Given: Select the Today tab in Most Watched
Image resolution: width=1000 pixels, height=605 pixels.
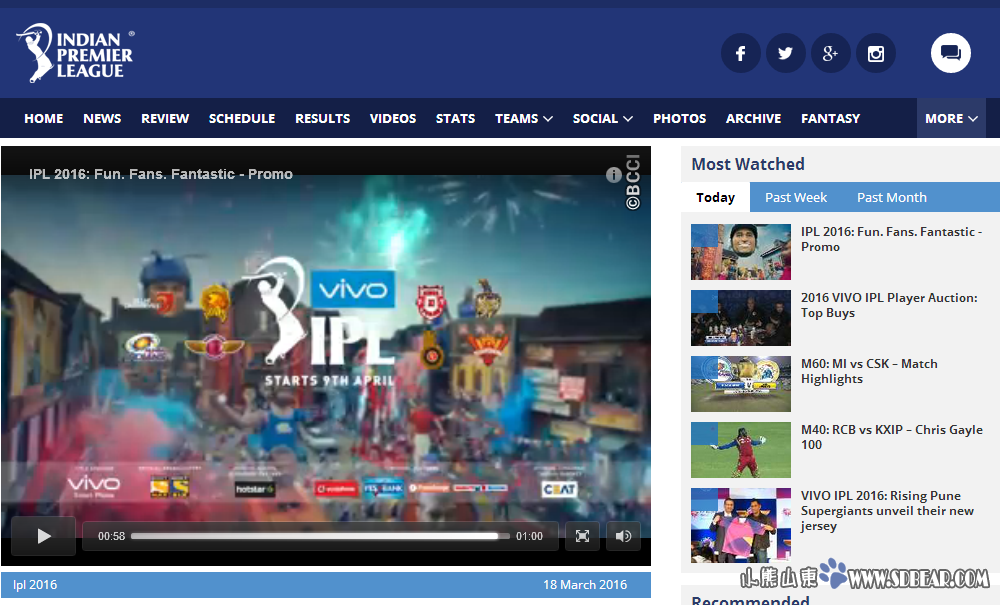Looking at the screenshot, I should point(716,198).
